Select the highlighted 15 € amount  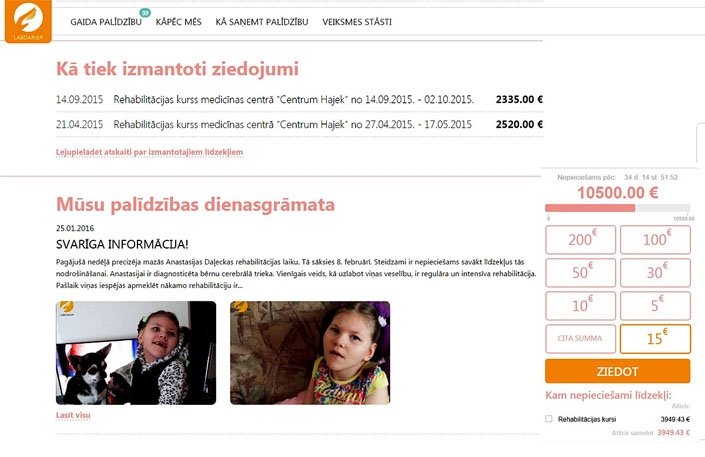[x=655, y=339]
